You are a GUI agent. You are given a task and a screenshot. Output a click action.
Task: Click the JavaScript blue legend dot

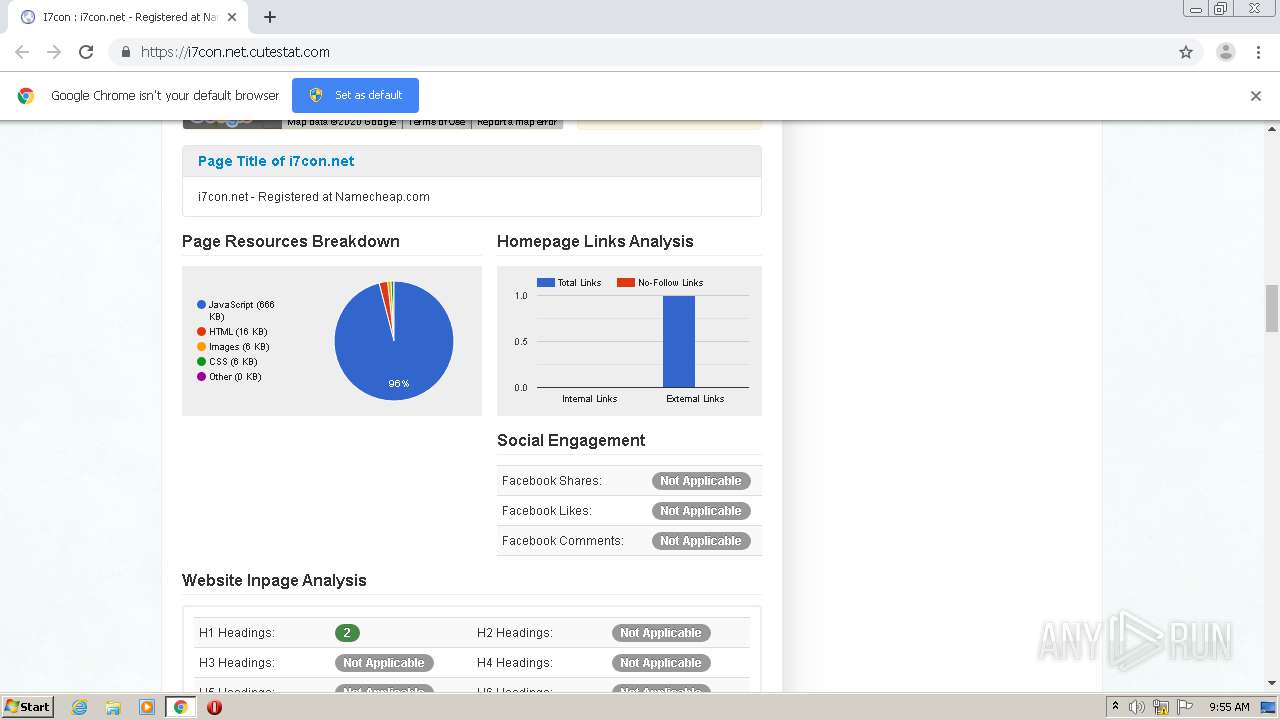[201, 304]
